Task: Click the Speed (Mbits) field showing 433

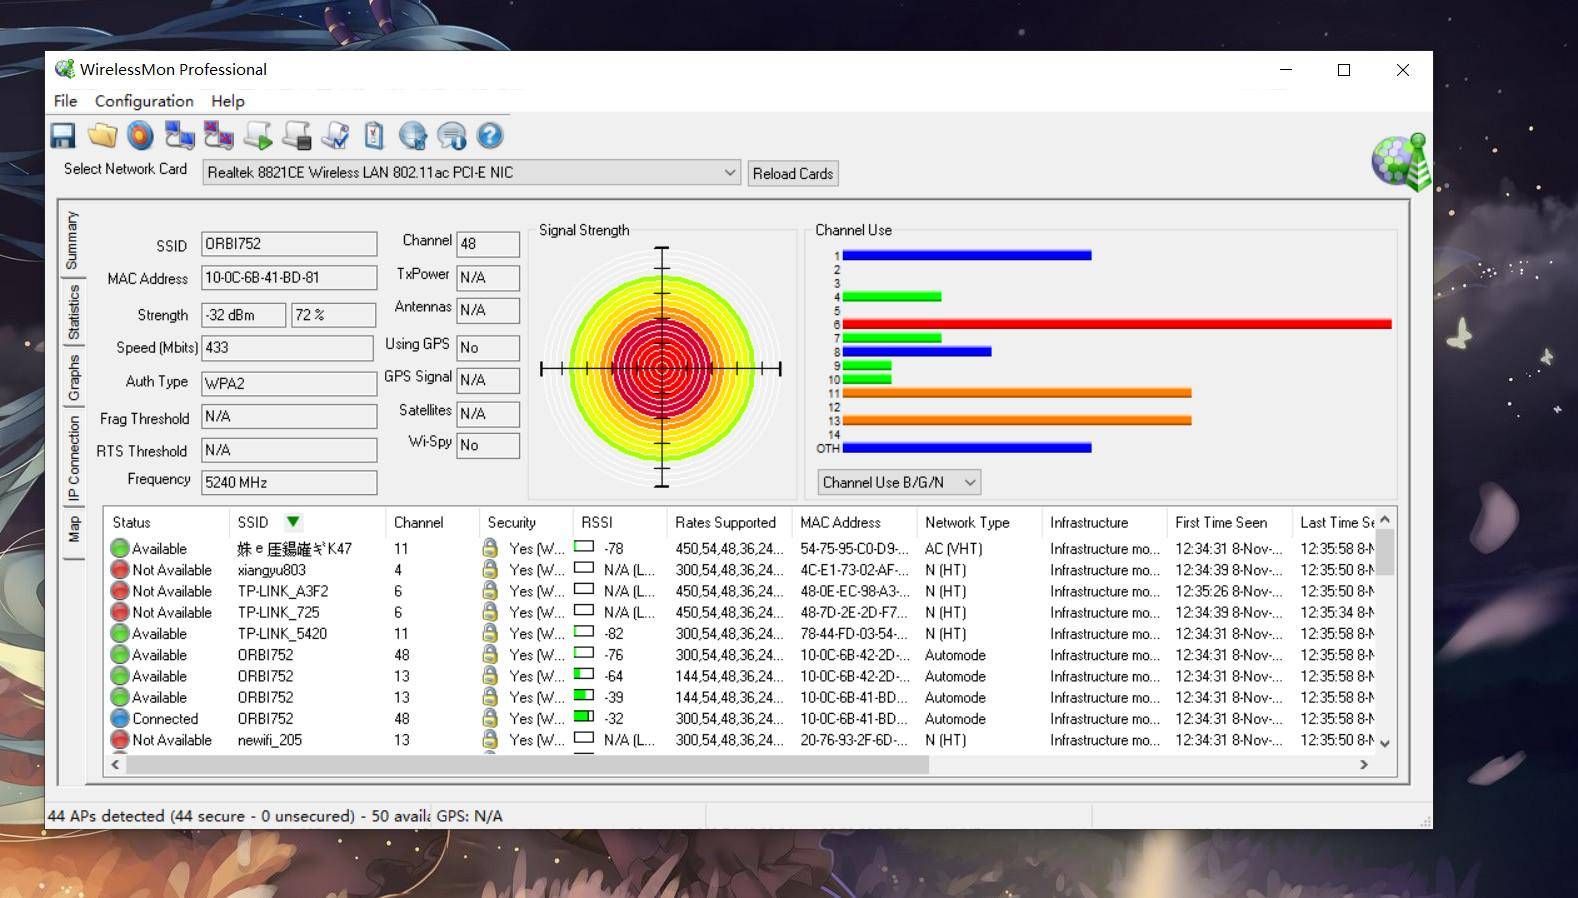Action: (288, 348)
